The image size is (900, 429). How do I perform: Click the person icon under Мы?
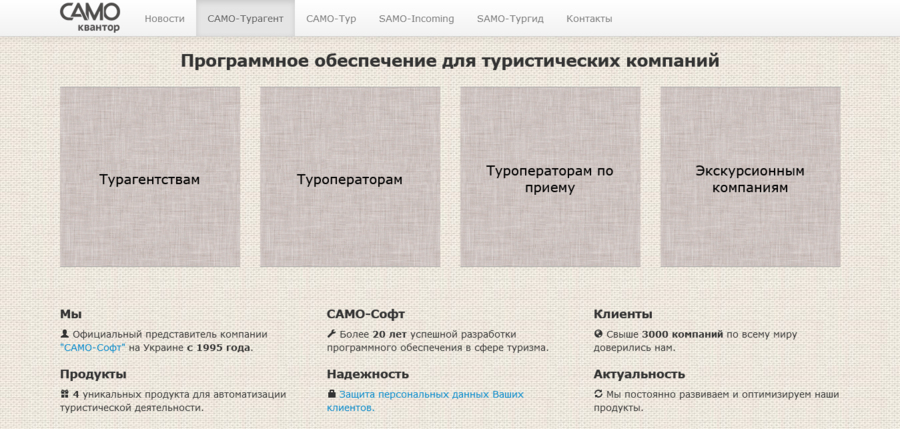[x=64, y=334]
